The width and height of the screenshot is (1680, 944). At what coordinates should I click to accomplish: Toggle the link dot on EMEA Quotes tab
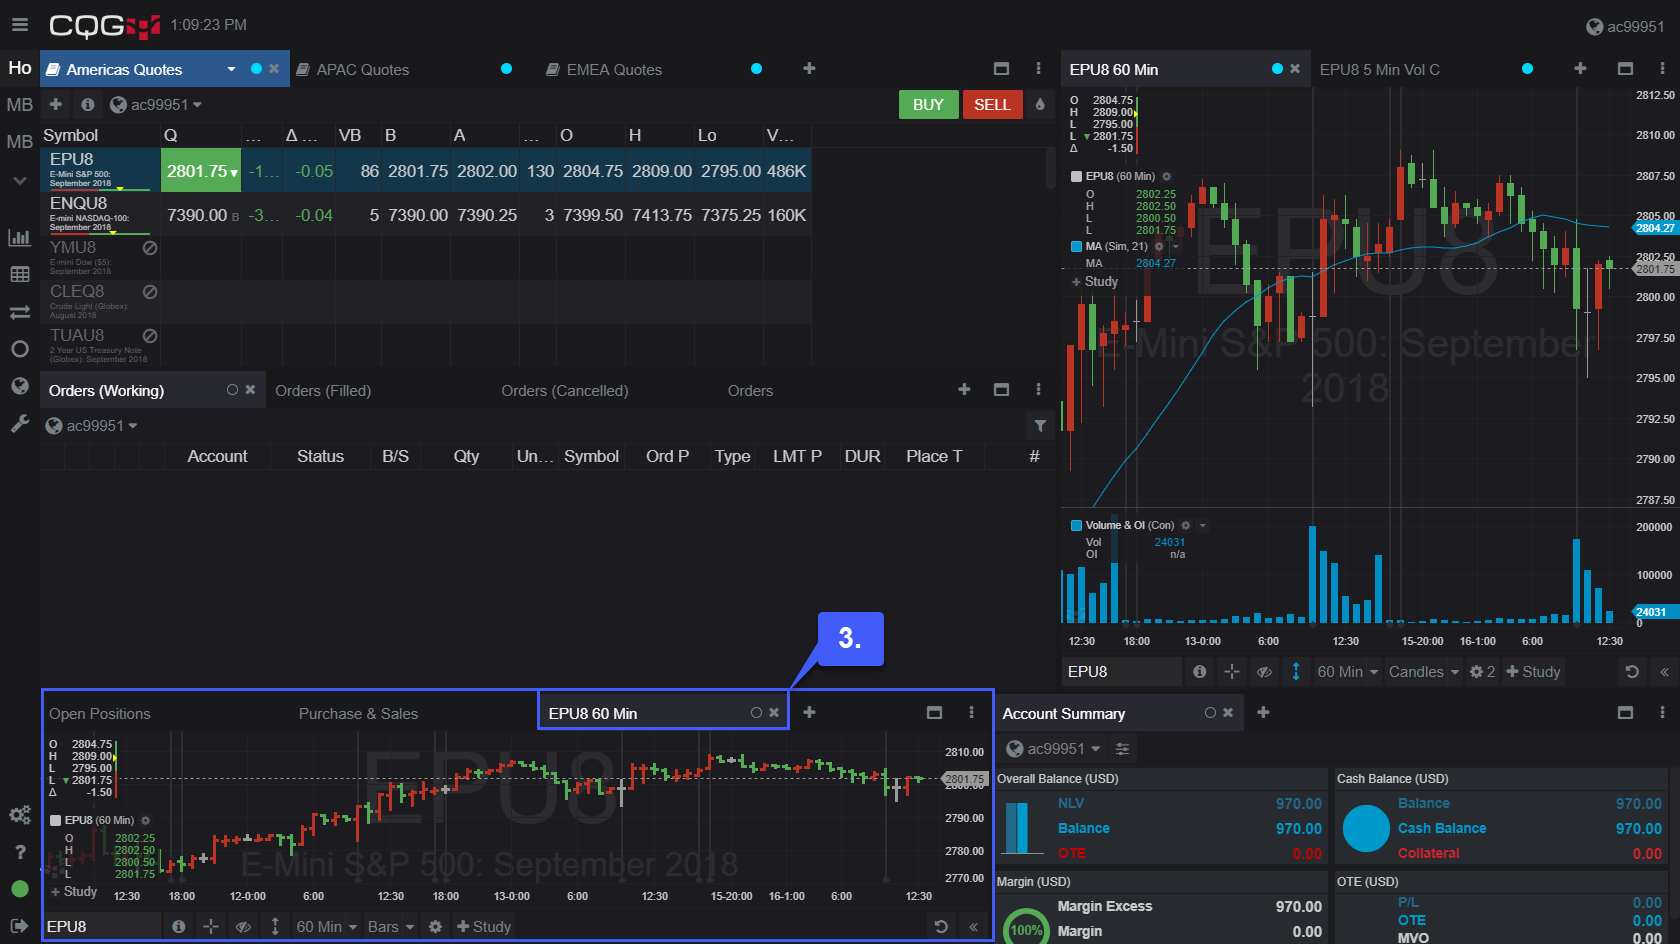pyautogui.click(x=756, y=69)
